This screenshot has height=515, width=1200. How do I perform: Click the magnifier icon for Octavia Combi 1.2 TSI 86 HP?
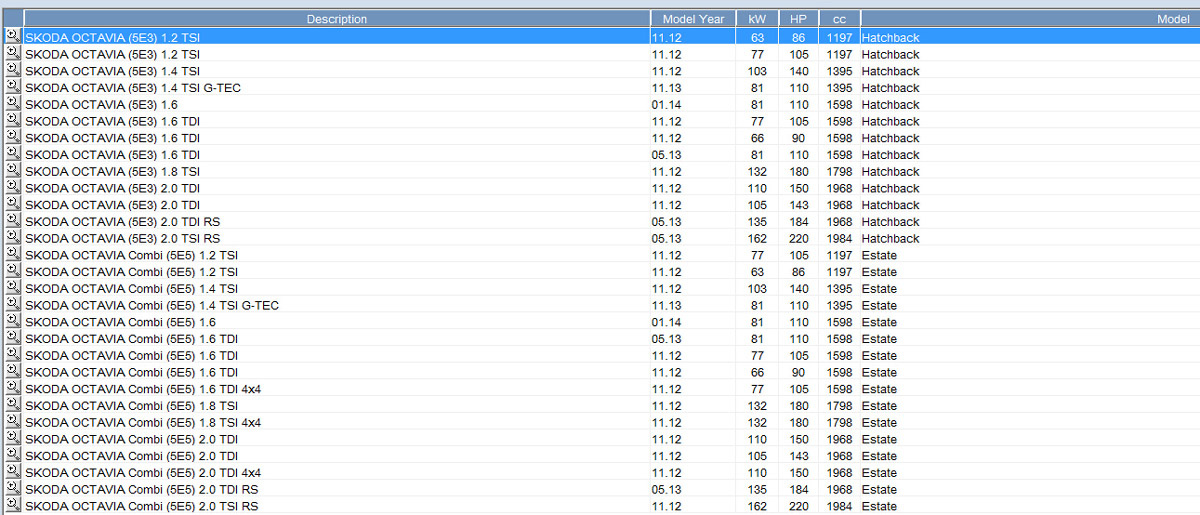[x=12, y=271]
